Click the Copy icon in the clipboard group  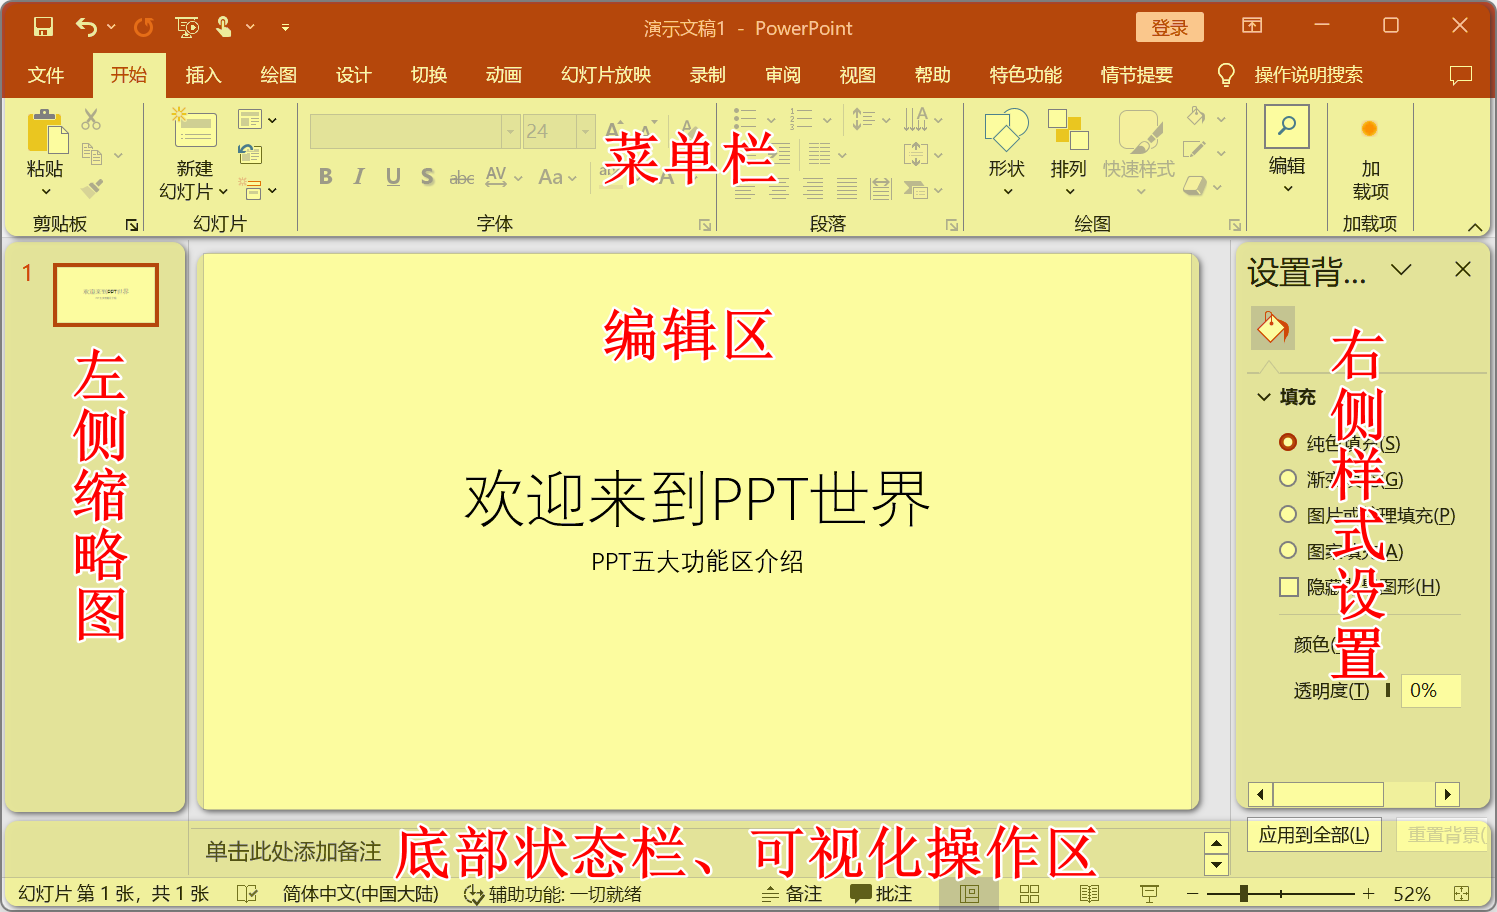click(92, 154)
